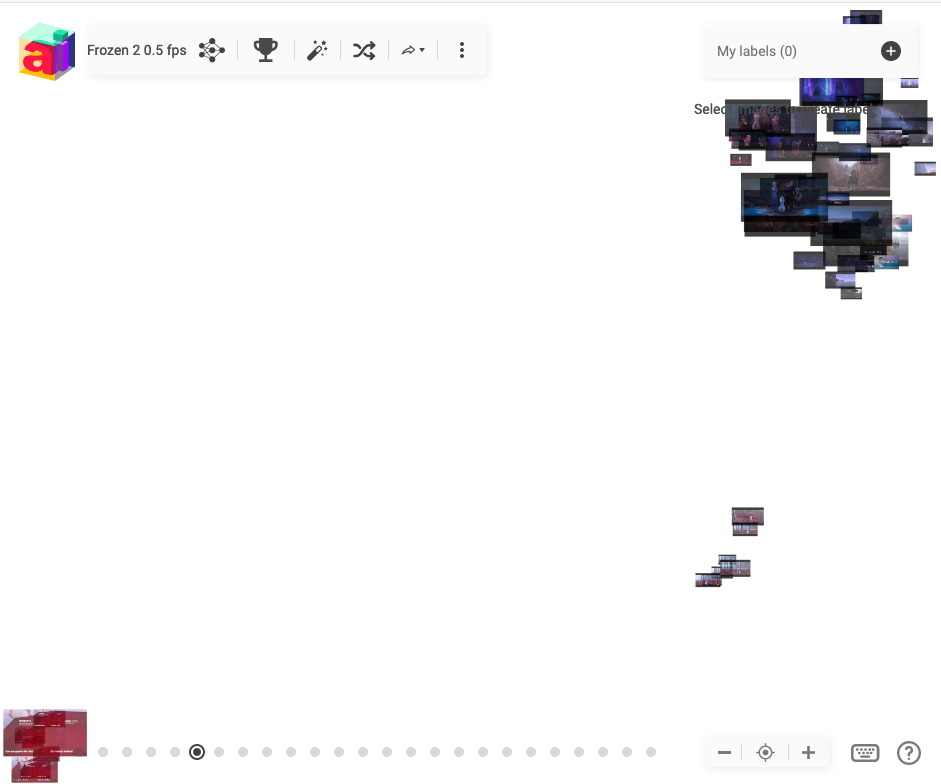Click the shuffle arrows icon
Screen dimensions: 941x784
pyautogui.click(x=364, y=50)
